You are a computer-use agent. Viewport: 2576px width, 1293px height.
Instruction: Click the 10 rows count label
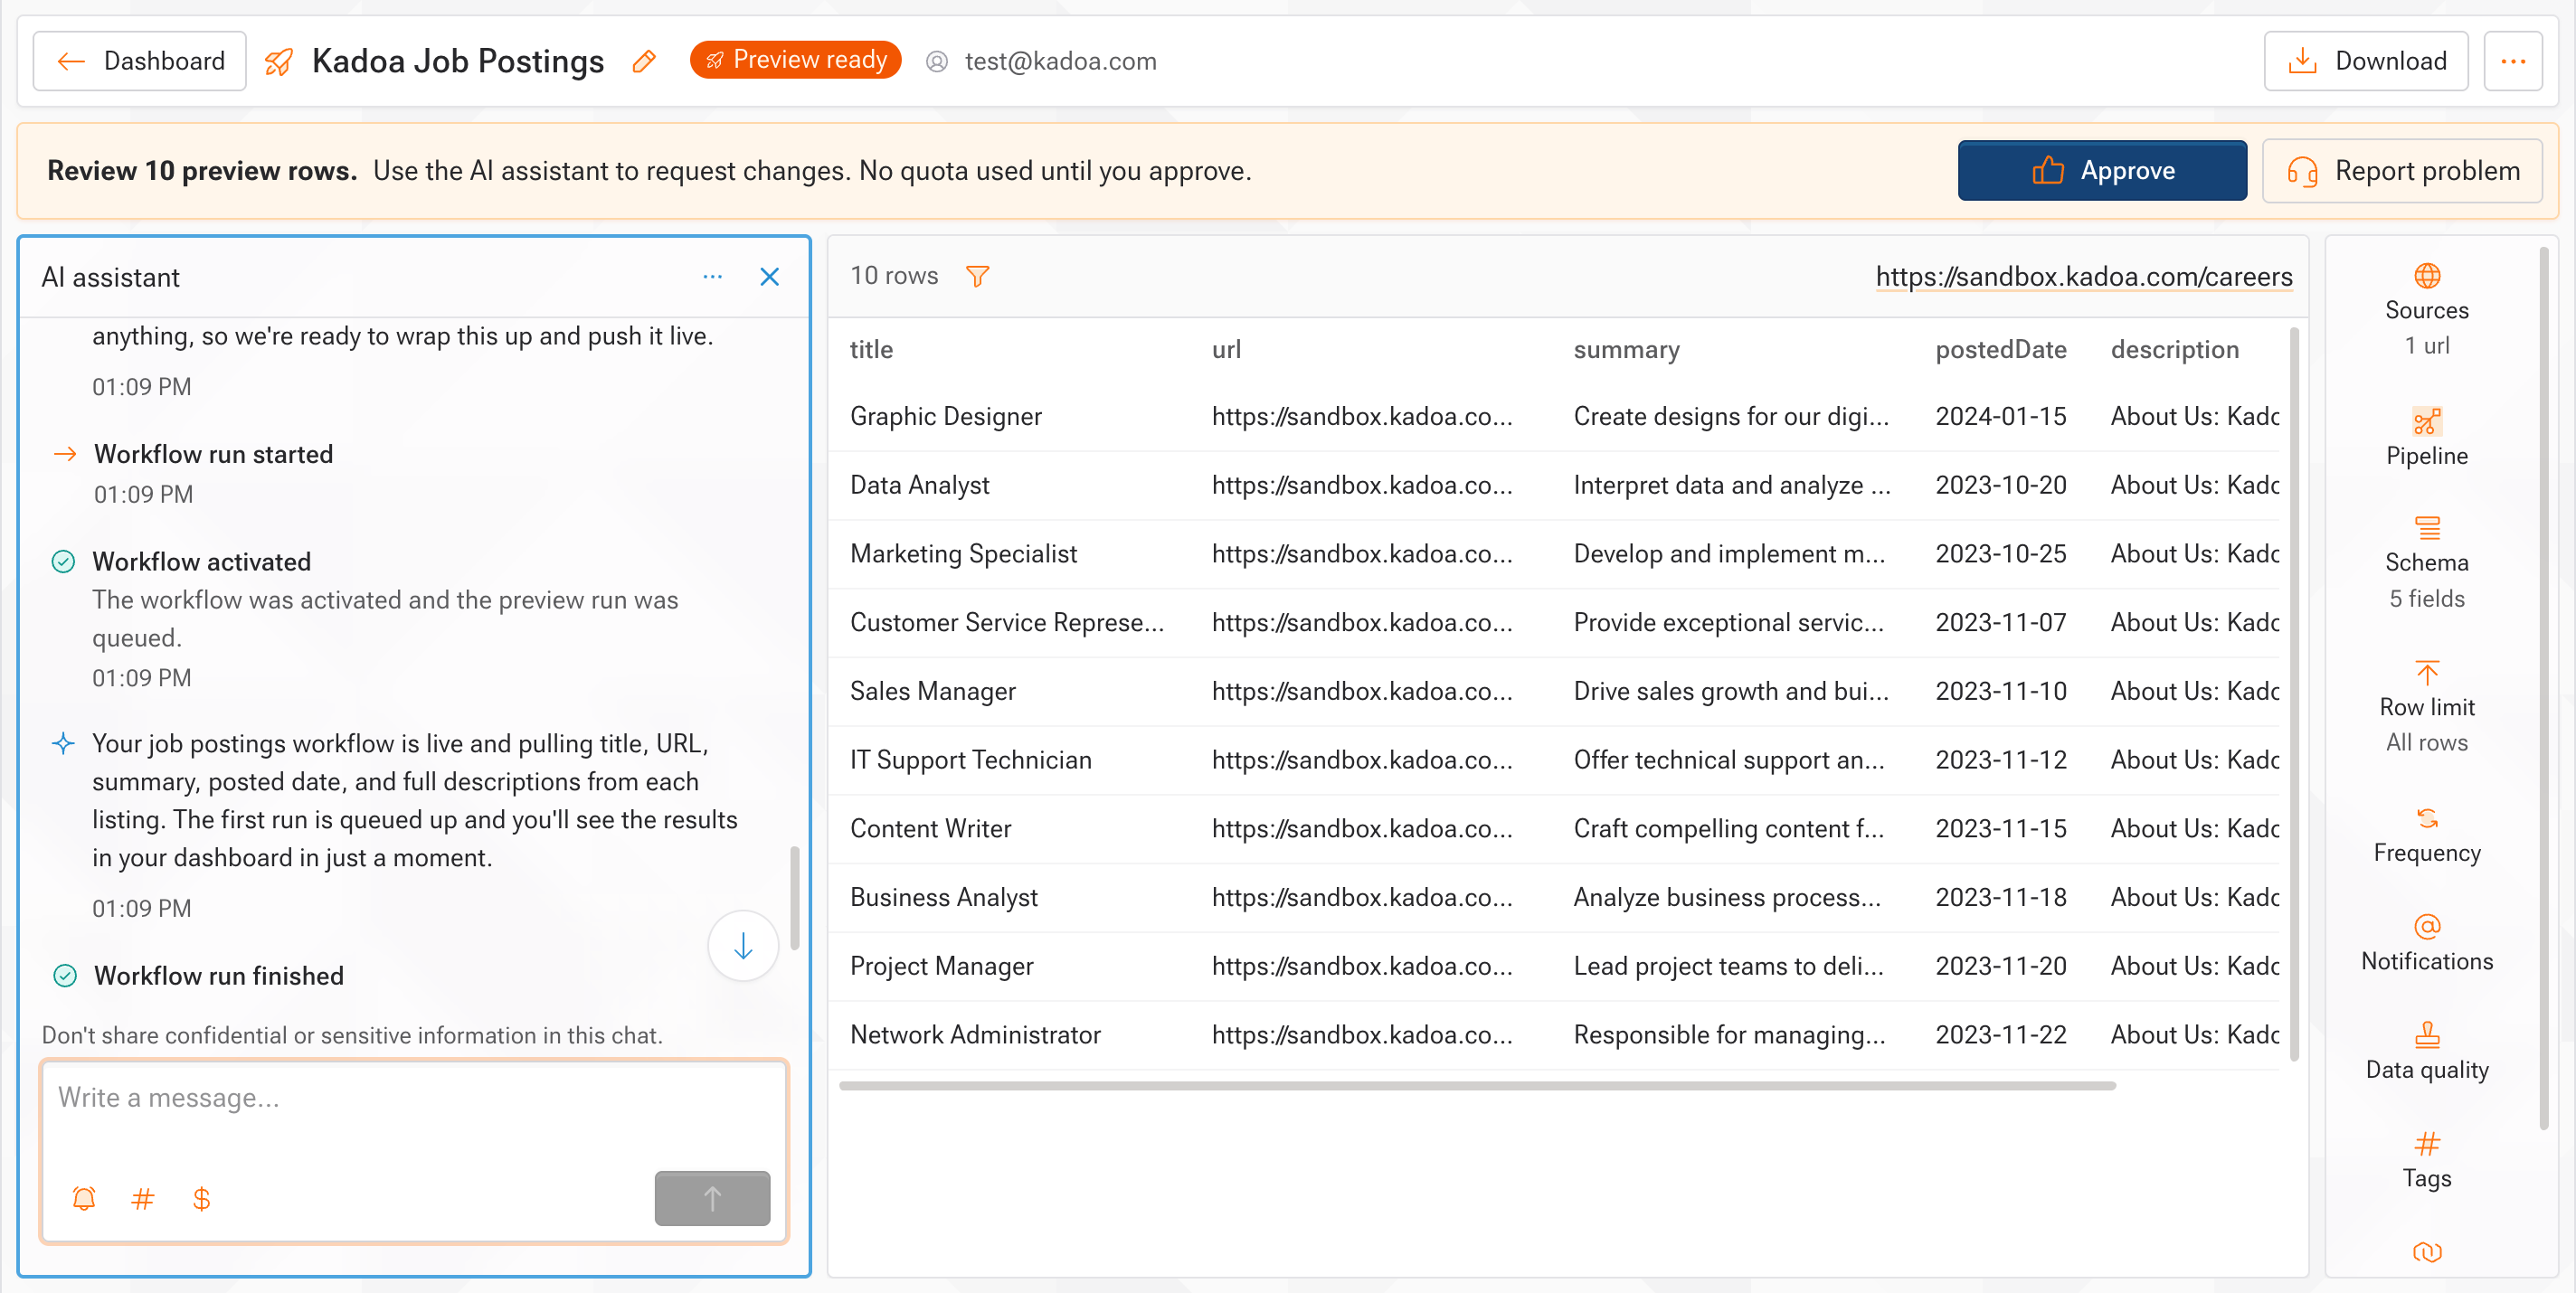[894, 276]
